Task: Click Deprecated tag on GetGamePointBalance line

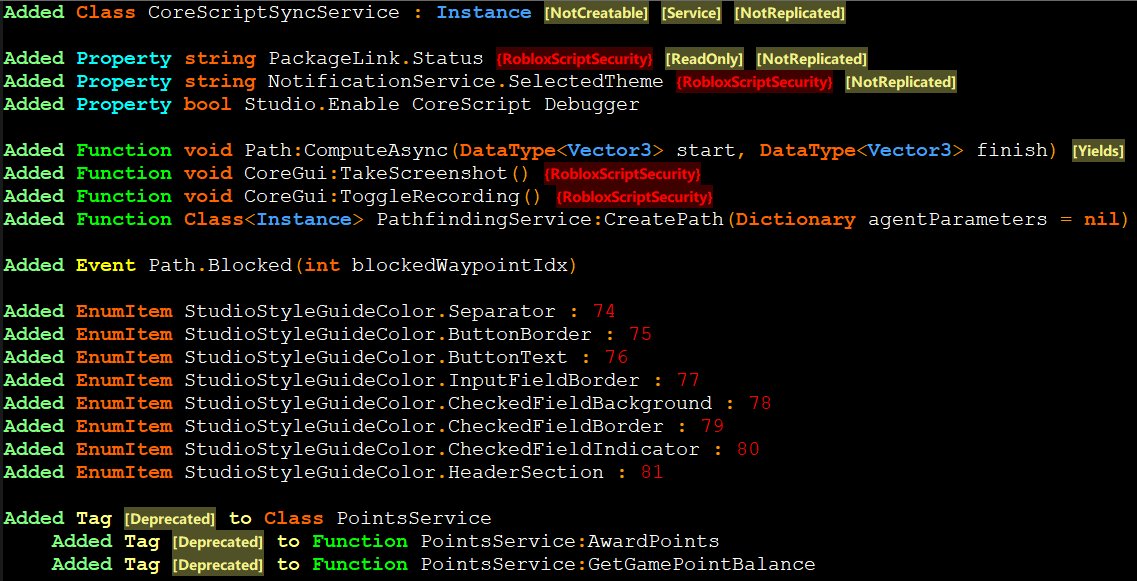Action: (218, 565)
